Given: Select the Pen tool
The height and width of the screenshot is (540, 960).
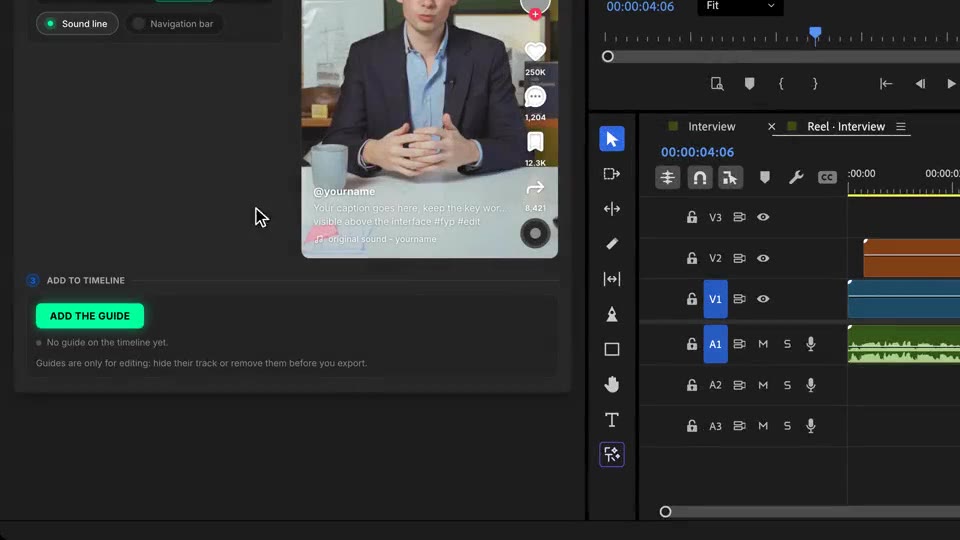Looking at the screenshot, I should (x=612, y=314).
